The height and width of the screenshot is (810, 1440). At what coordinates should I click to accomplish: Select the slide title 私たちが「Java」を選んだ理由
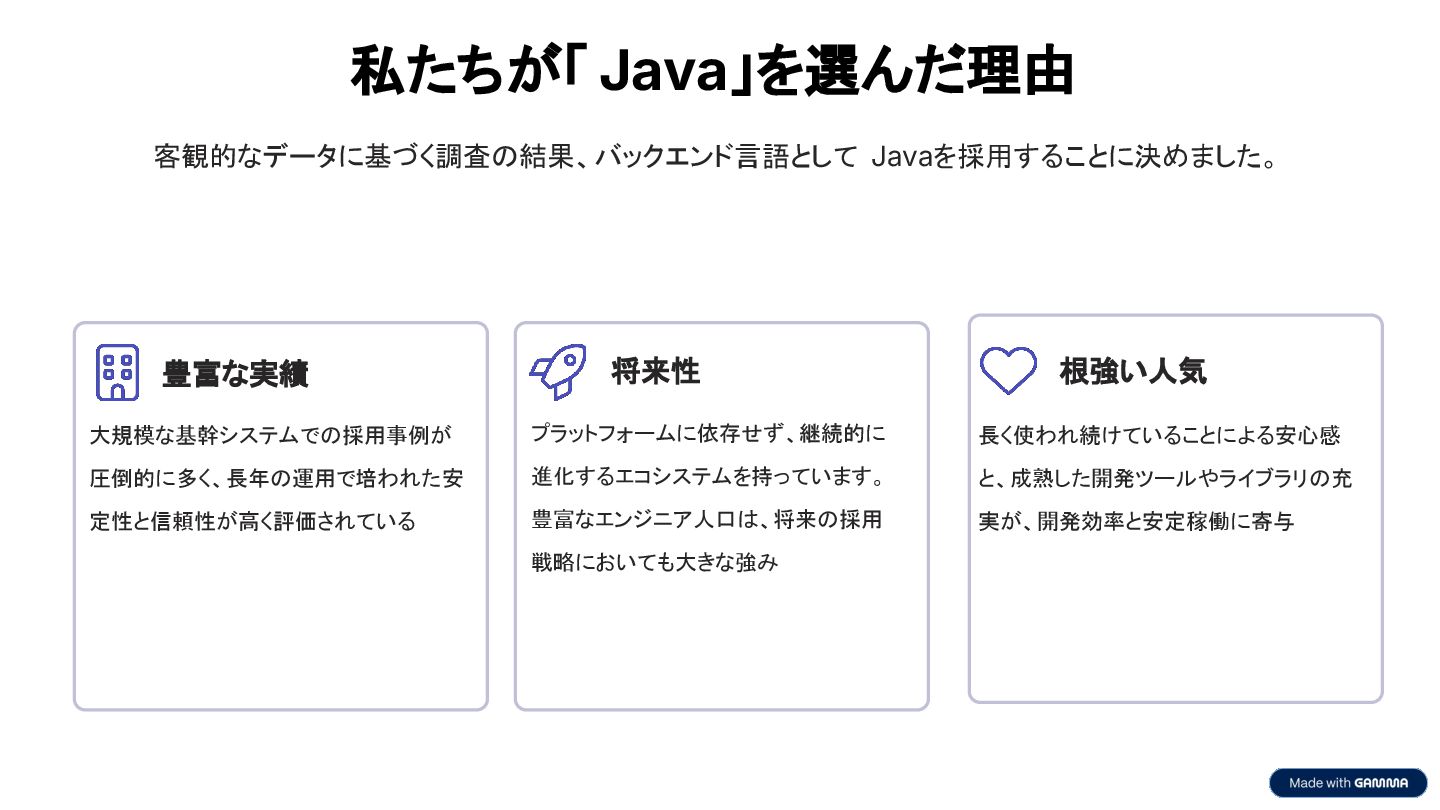tap(712, 71)
